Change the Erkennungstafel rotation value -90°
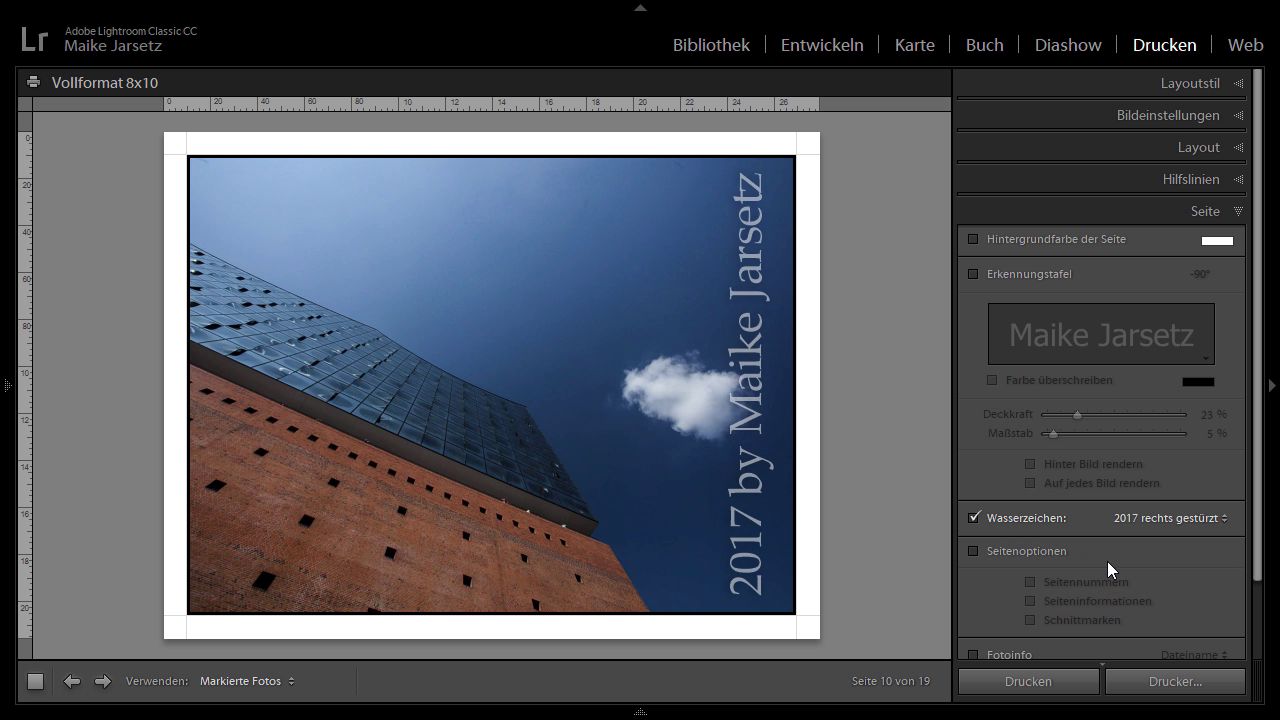 tap(1200, 274)
